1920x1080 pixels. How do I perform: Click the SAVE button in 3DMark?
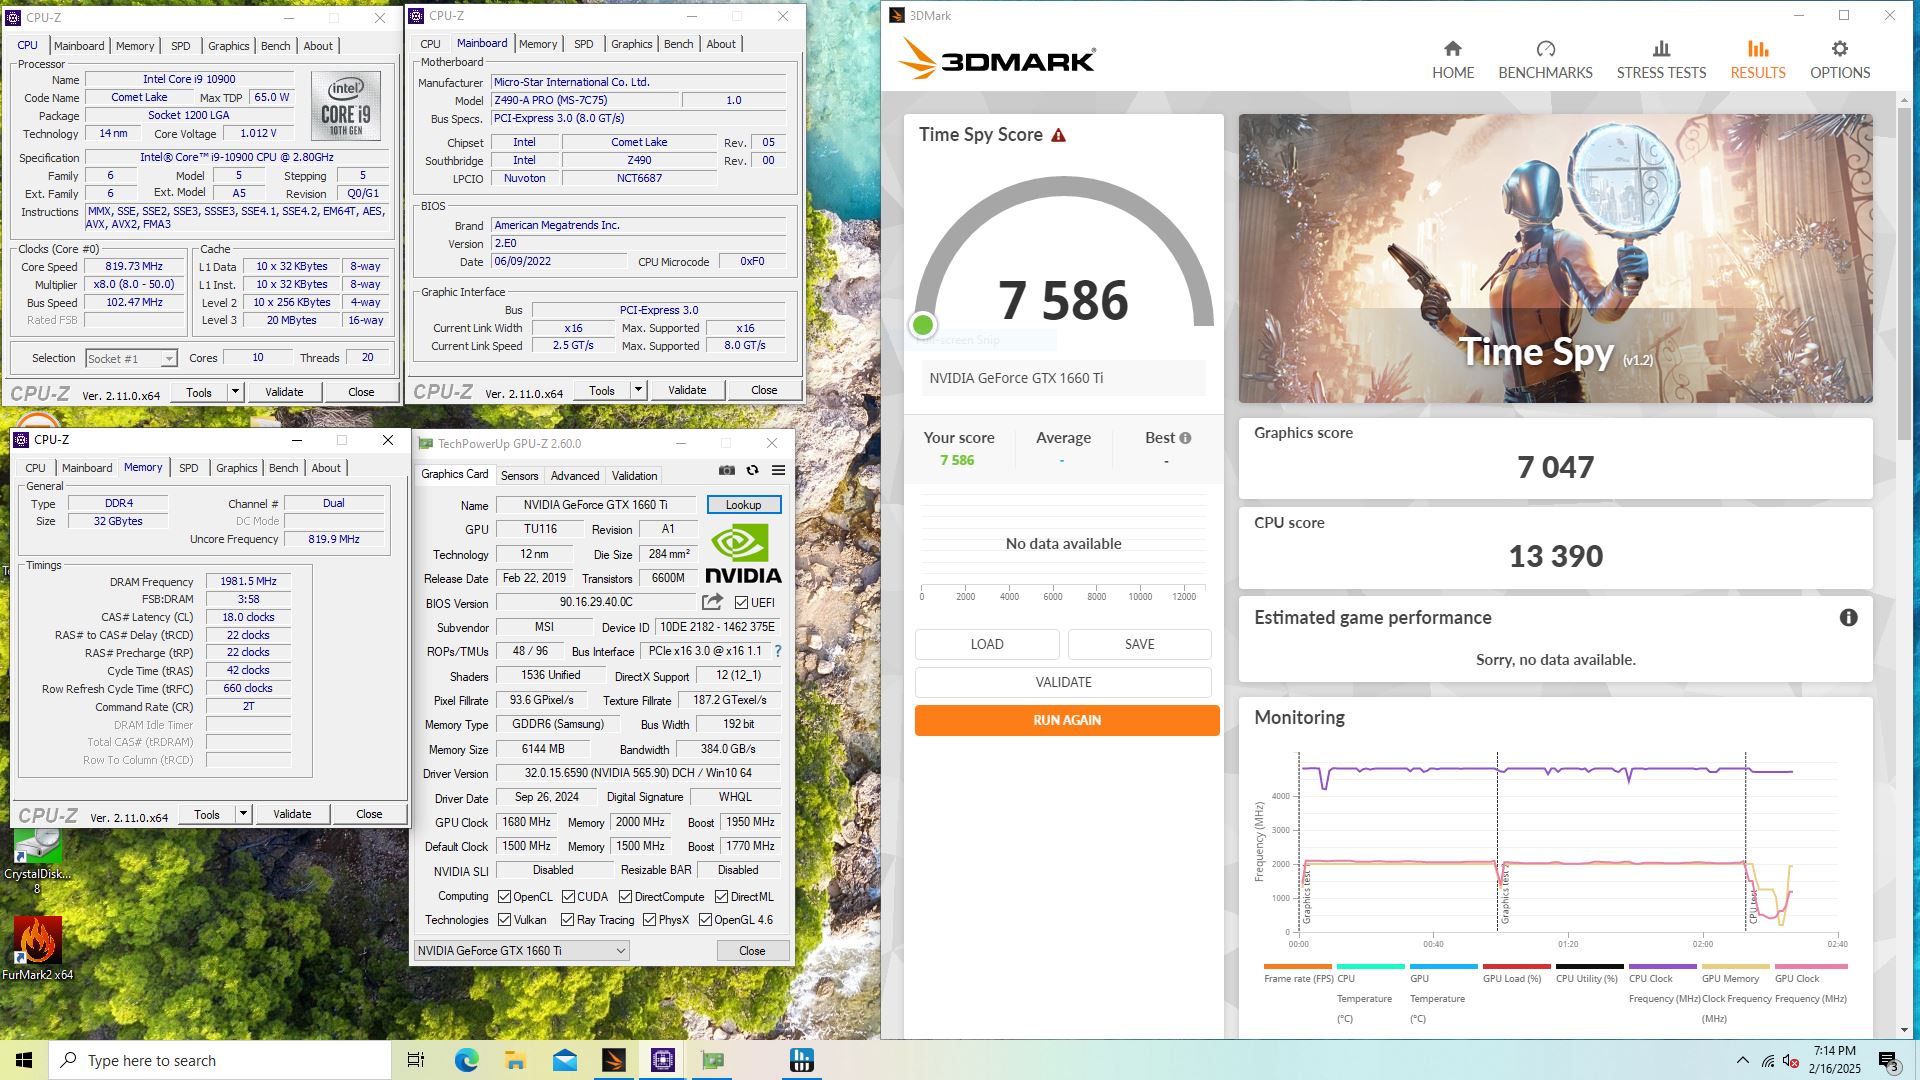[1139, 645]
